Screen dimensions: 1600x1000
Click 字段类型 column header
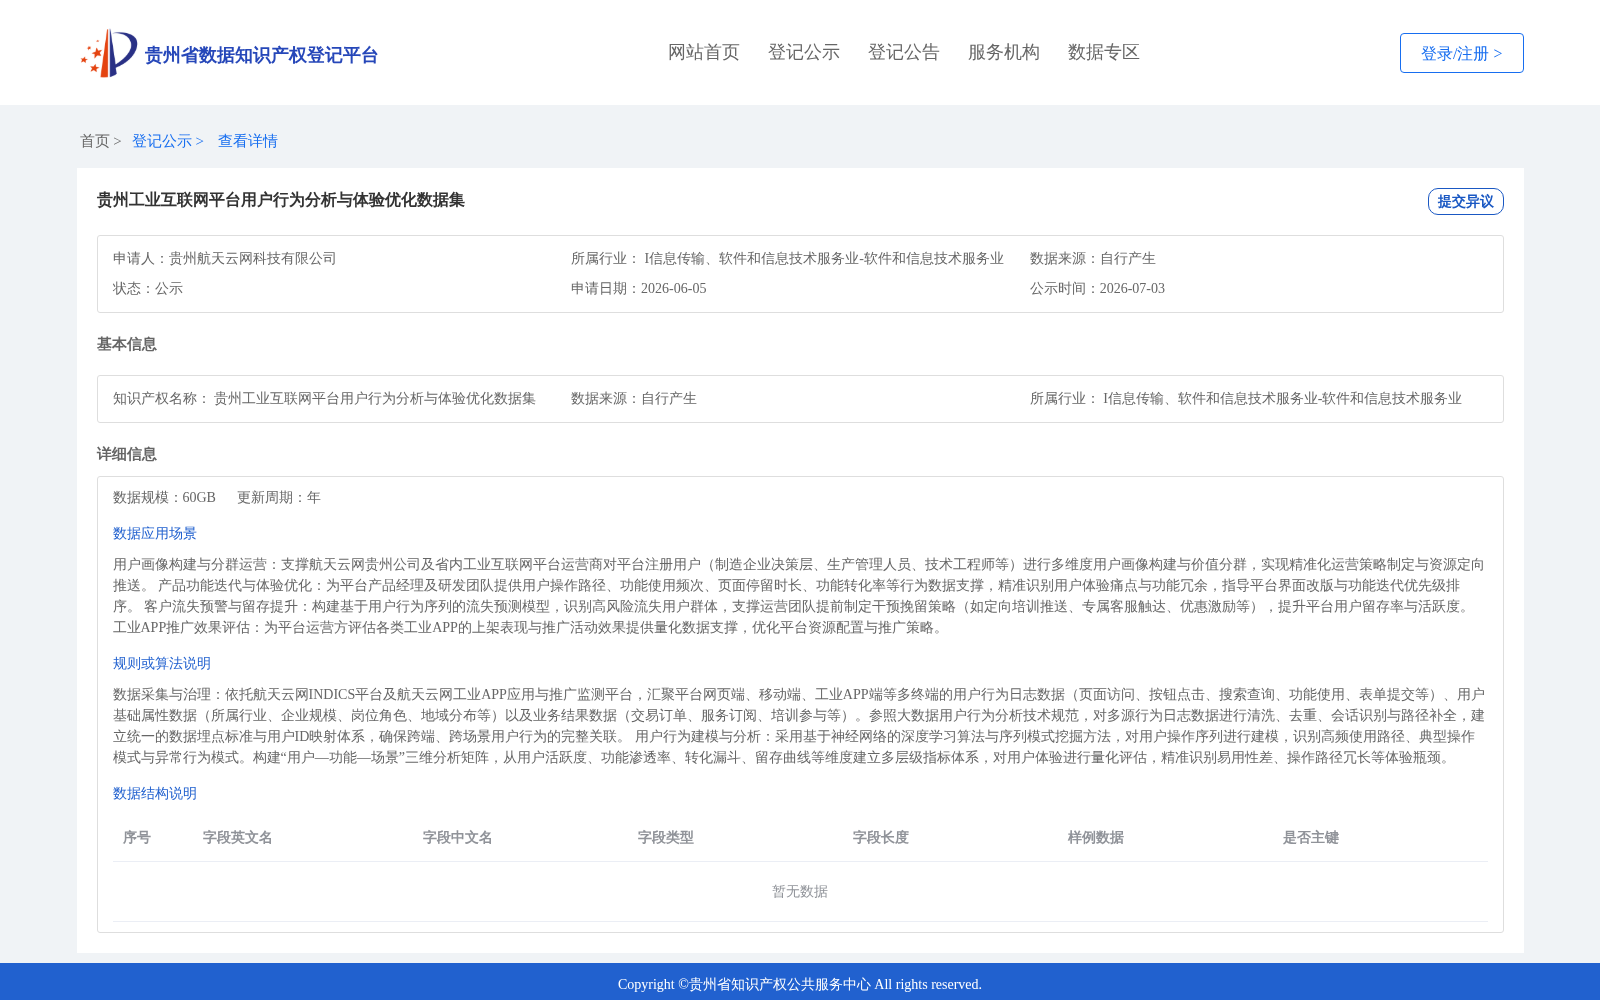click(x=666, y=837)
